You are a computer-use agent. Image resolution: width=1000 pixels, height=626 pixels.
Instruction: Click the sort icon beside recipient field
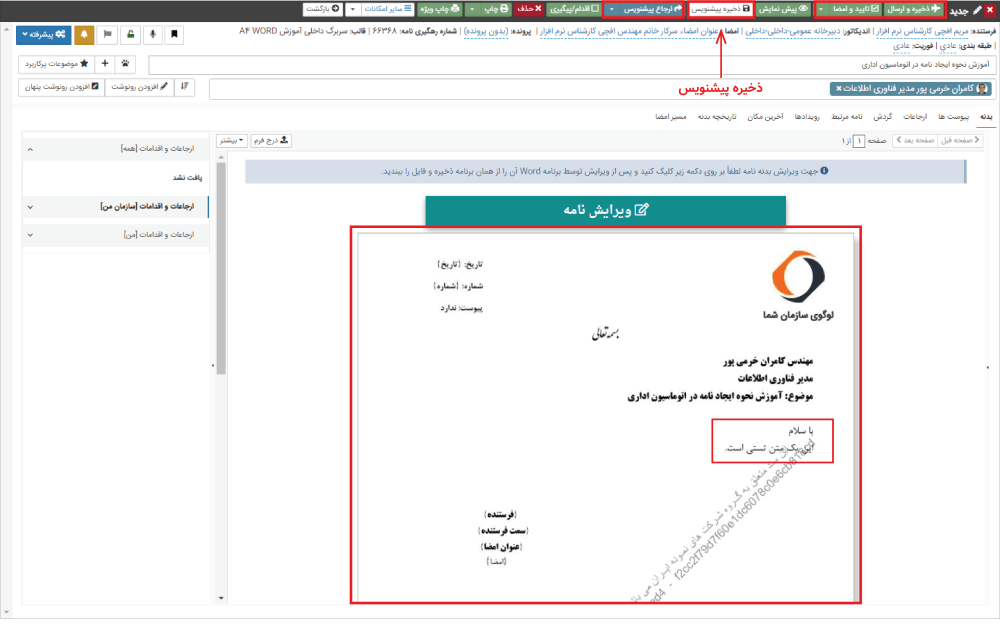pos(186,88)
